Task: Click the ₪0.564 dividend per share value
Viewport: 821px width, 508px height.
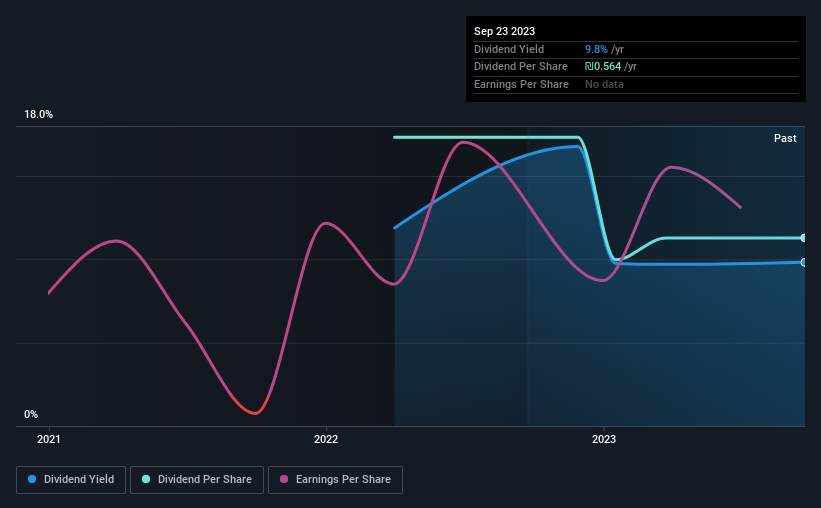Action: pos(603,67)
